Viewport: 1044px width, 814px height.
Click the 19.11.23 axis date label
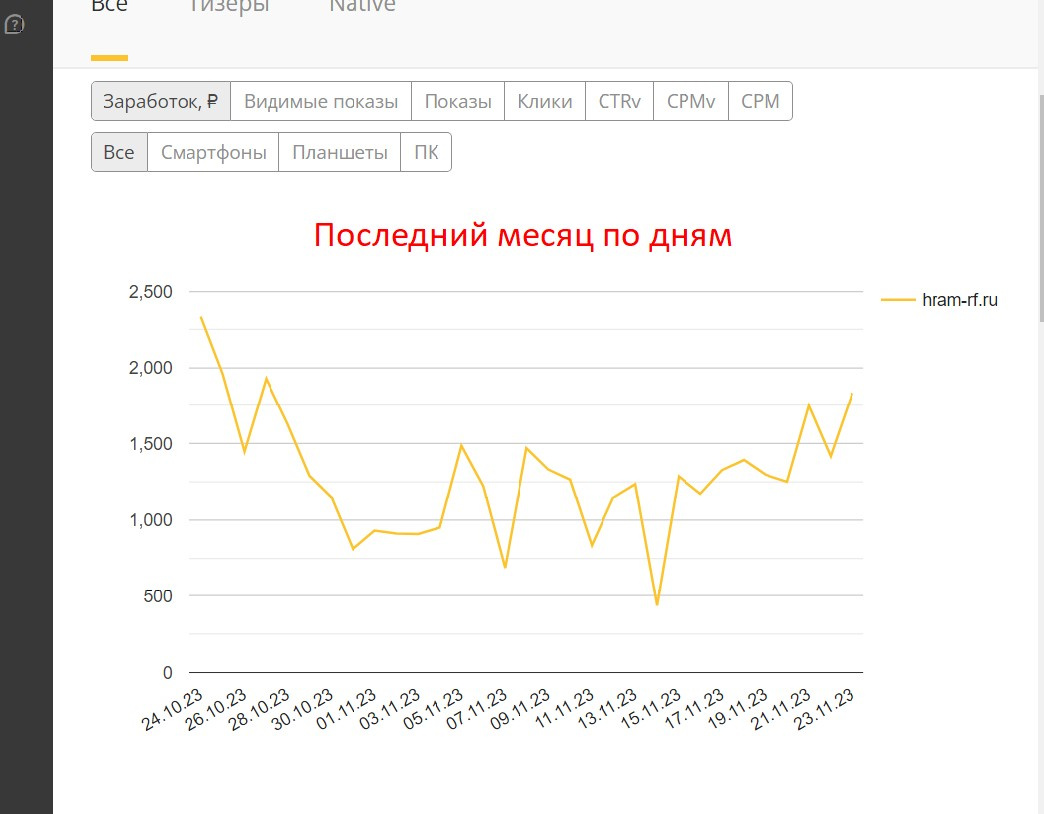(x=738, y=710)
